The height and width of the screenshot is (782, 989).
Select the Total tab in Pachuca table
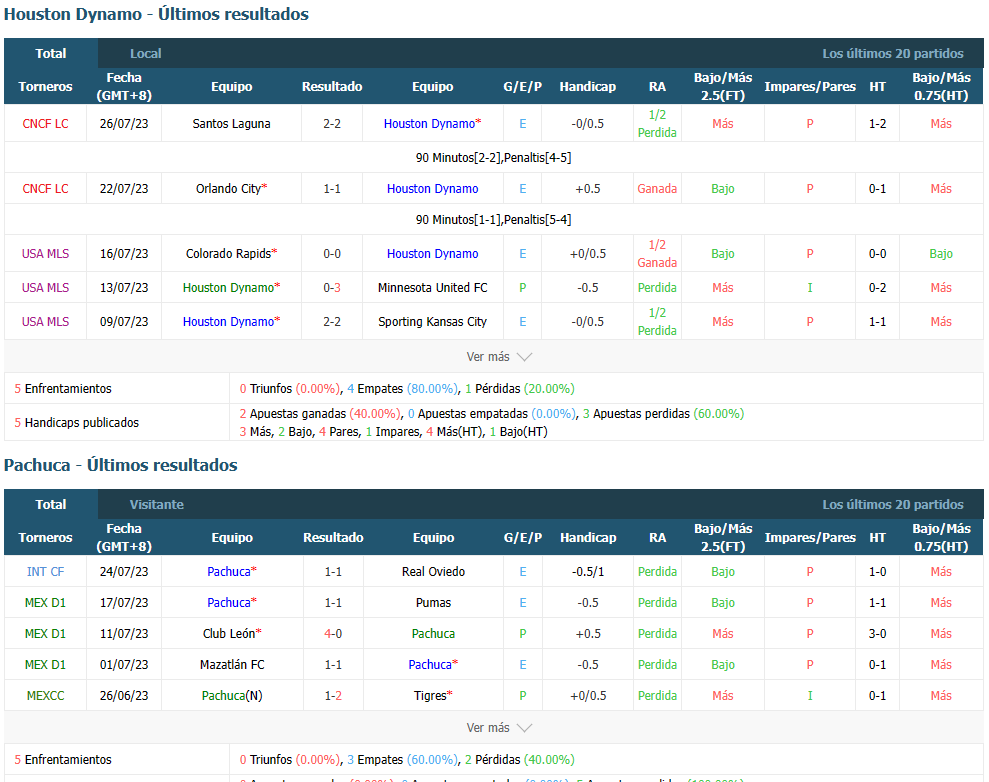tap(51, 505)
